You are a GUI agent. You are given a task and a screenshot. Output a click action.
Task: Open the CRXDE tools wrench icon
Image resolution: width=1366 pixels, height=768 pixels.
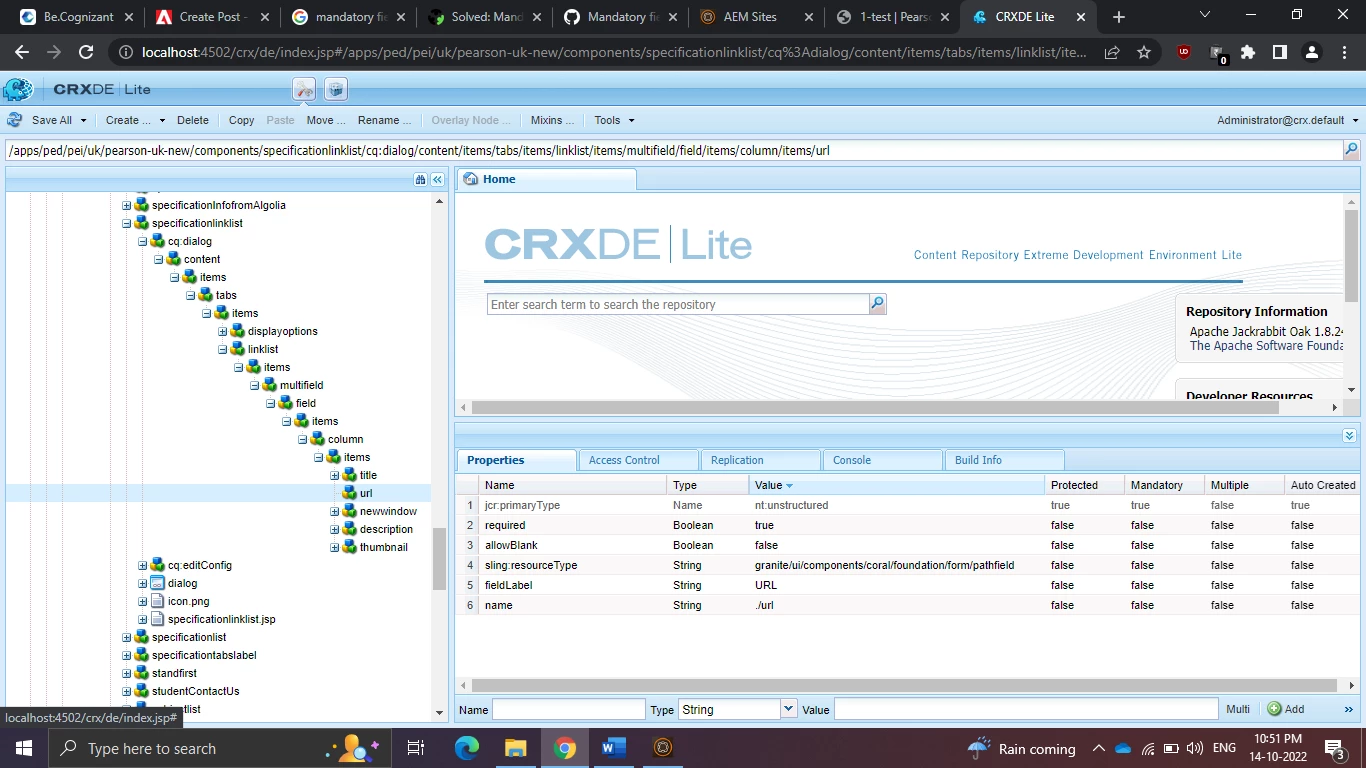click(x=304, y=89)
